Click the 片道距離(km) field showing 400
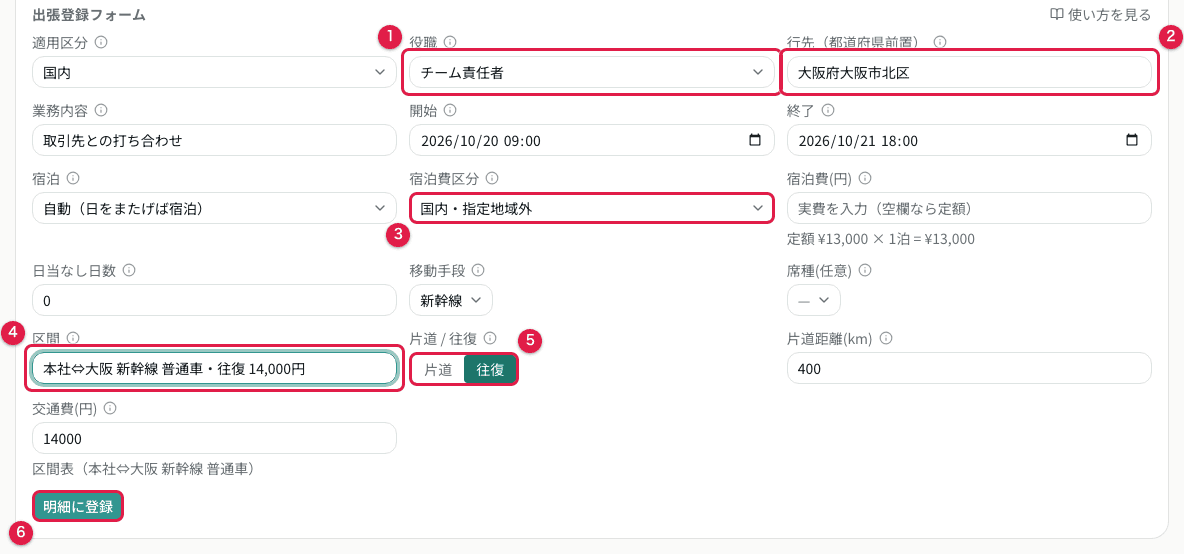This screenshot has width=1184, height=554. [x=970, y=368]
